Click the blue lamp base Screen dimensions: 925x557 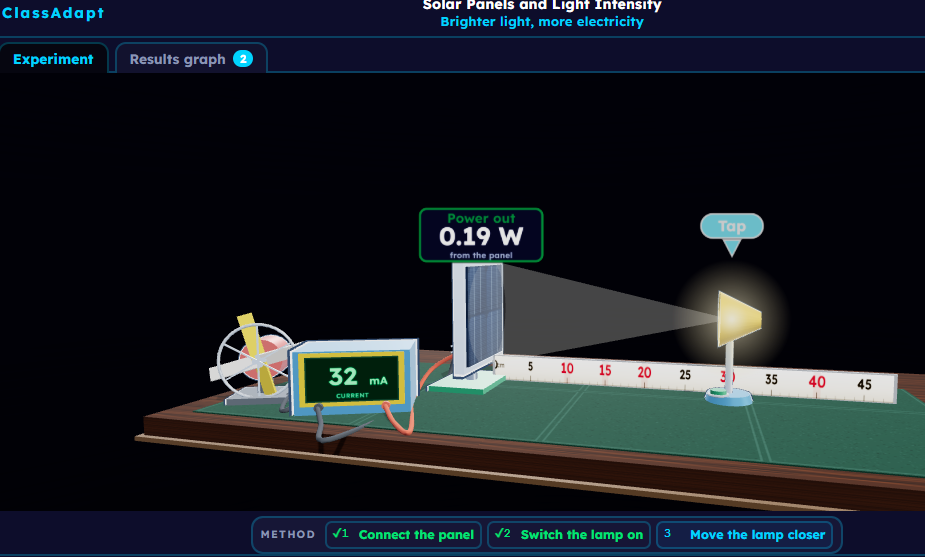click(729, 397)
